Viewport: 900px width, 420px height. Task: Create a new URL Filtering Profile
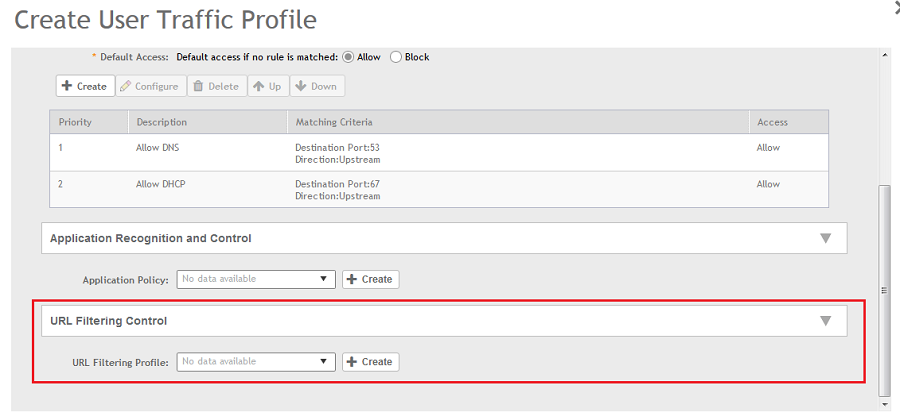tap(370, 361)
